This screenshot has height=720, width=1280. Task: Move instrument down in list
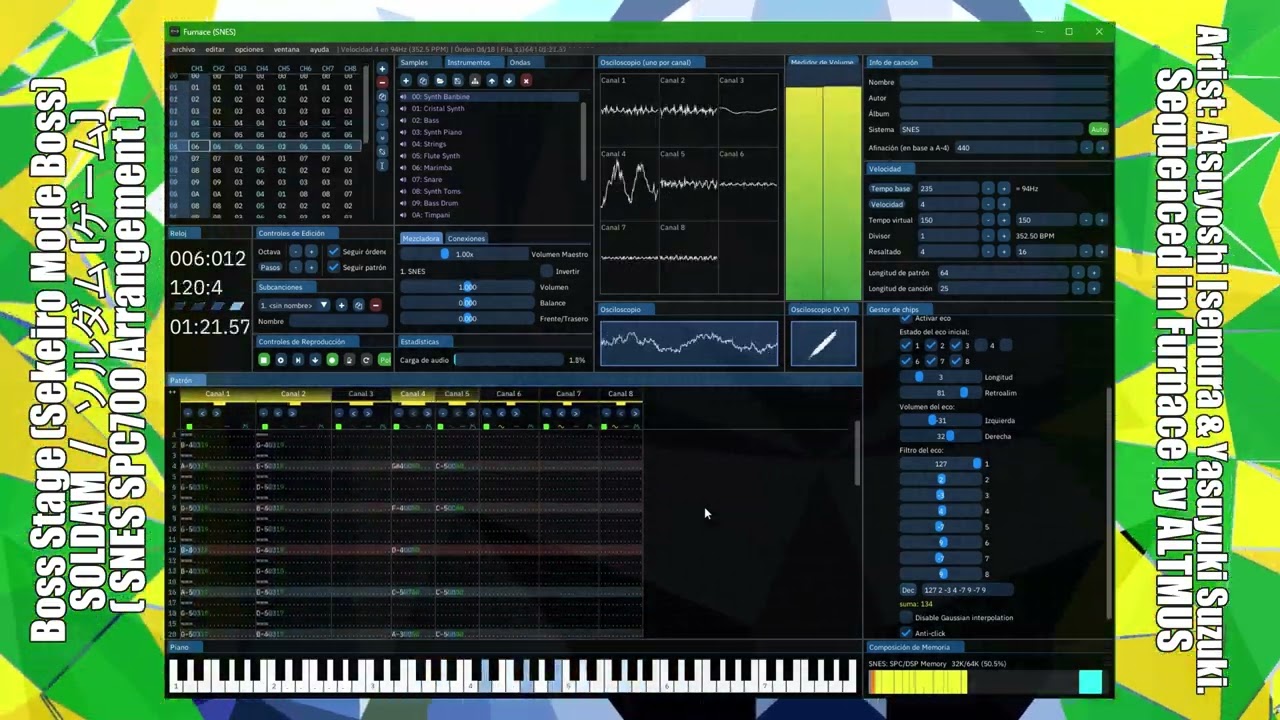click(509, 80)
